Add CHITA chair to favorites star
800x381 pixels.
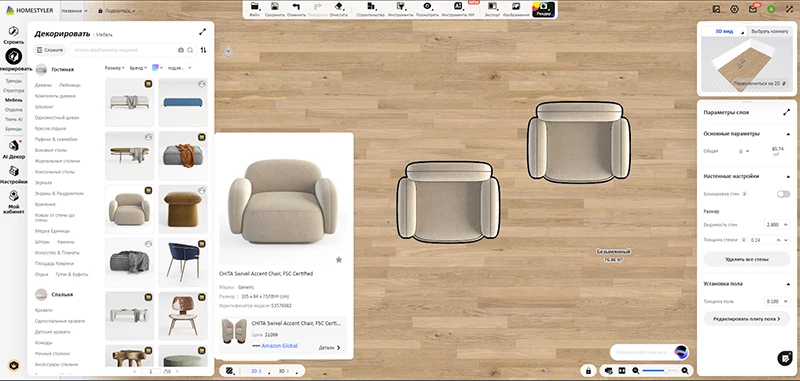(x=339, y=260)
